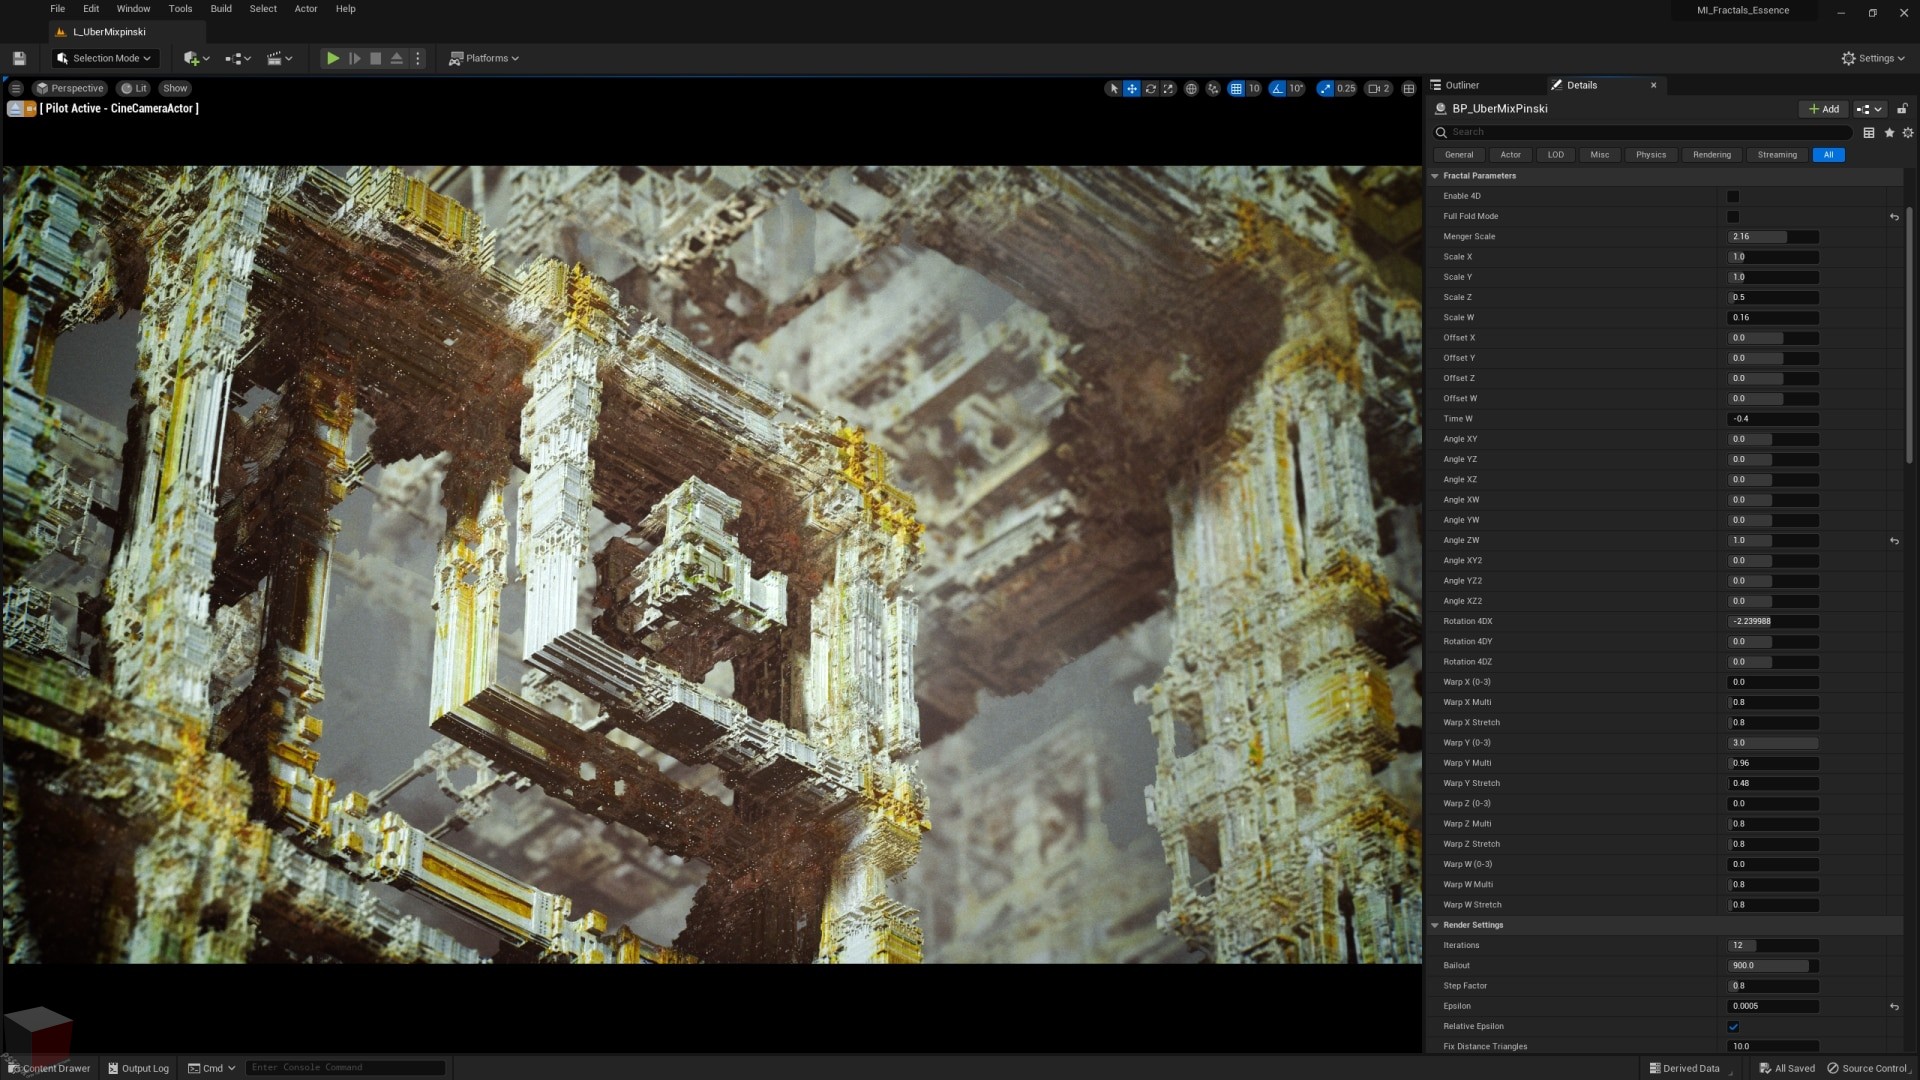Click the Eject from player button
Viewport: 1920px width, 1080px height.
click(396, 58)
